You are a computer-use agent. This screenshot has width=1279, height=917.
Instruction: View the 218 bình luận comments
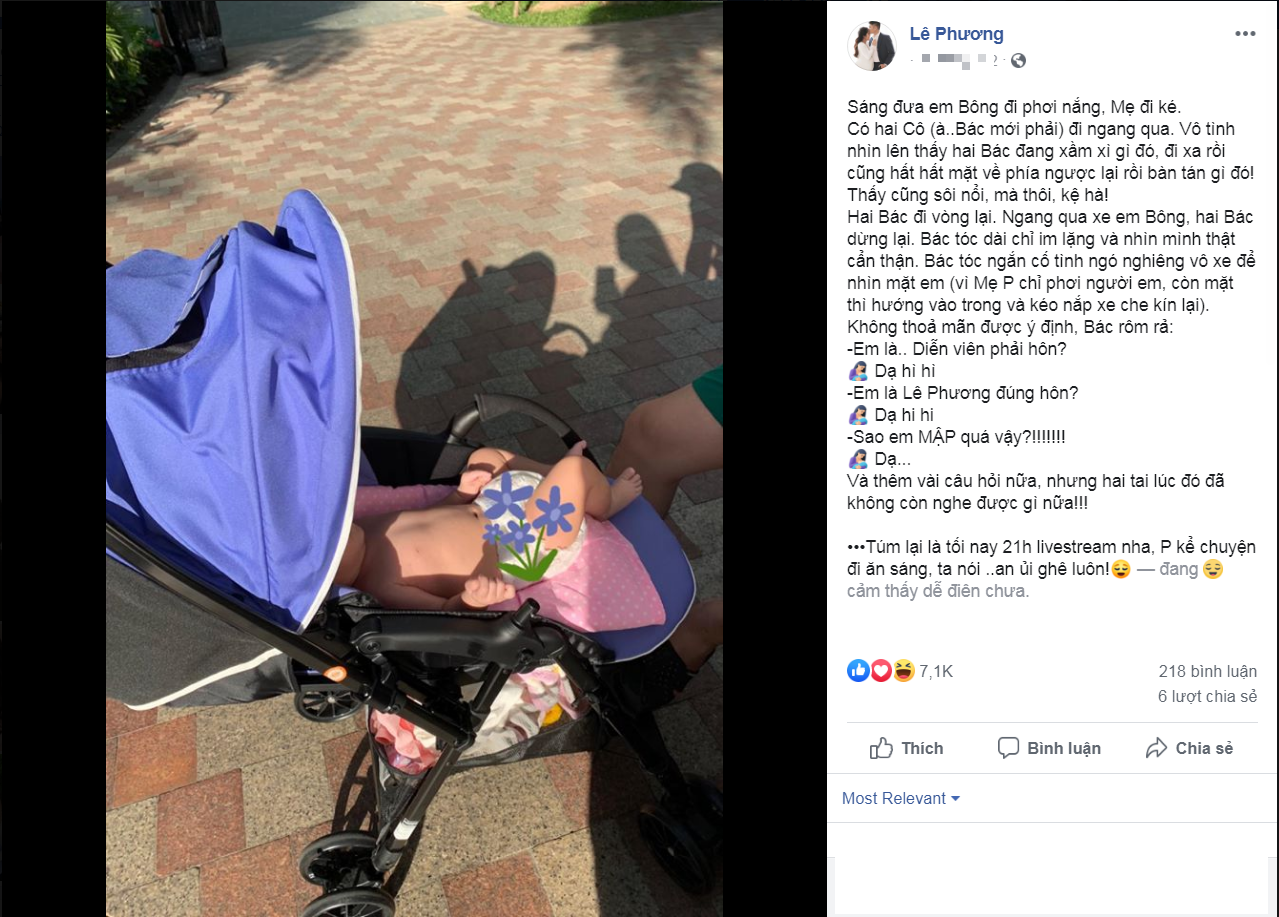[x=1208, y=671]
